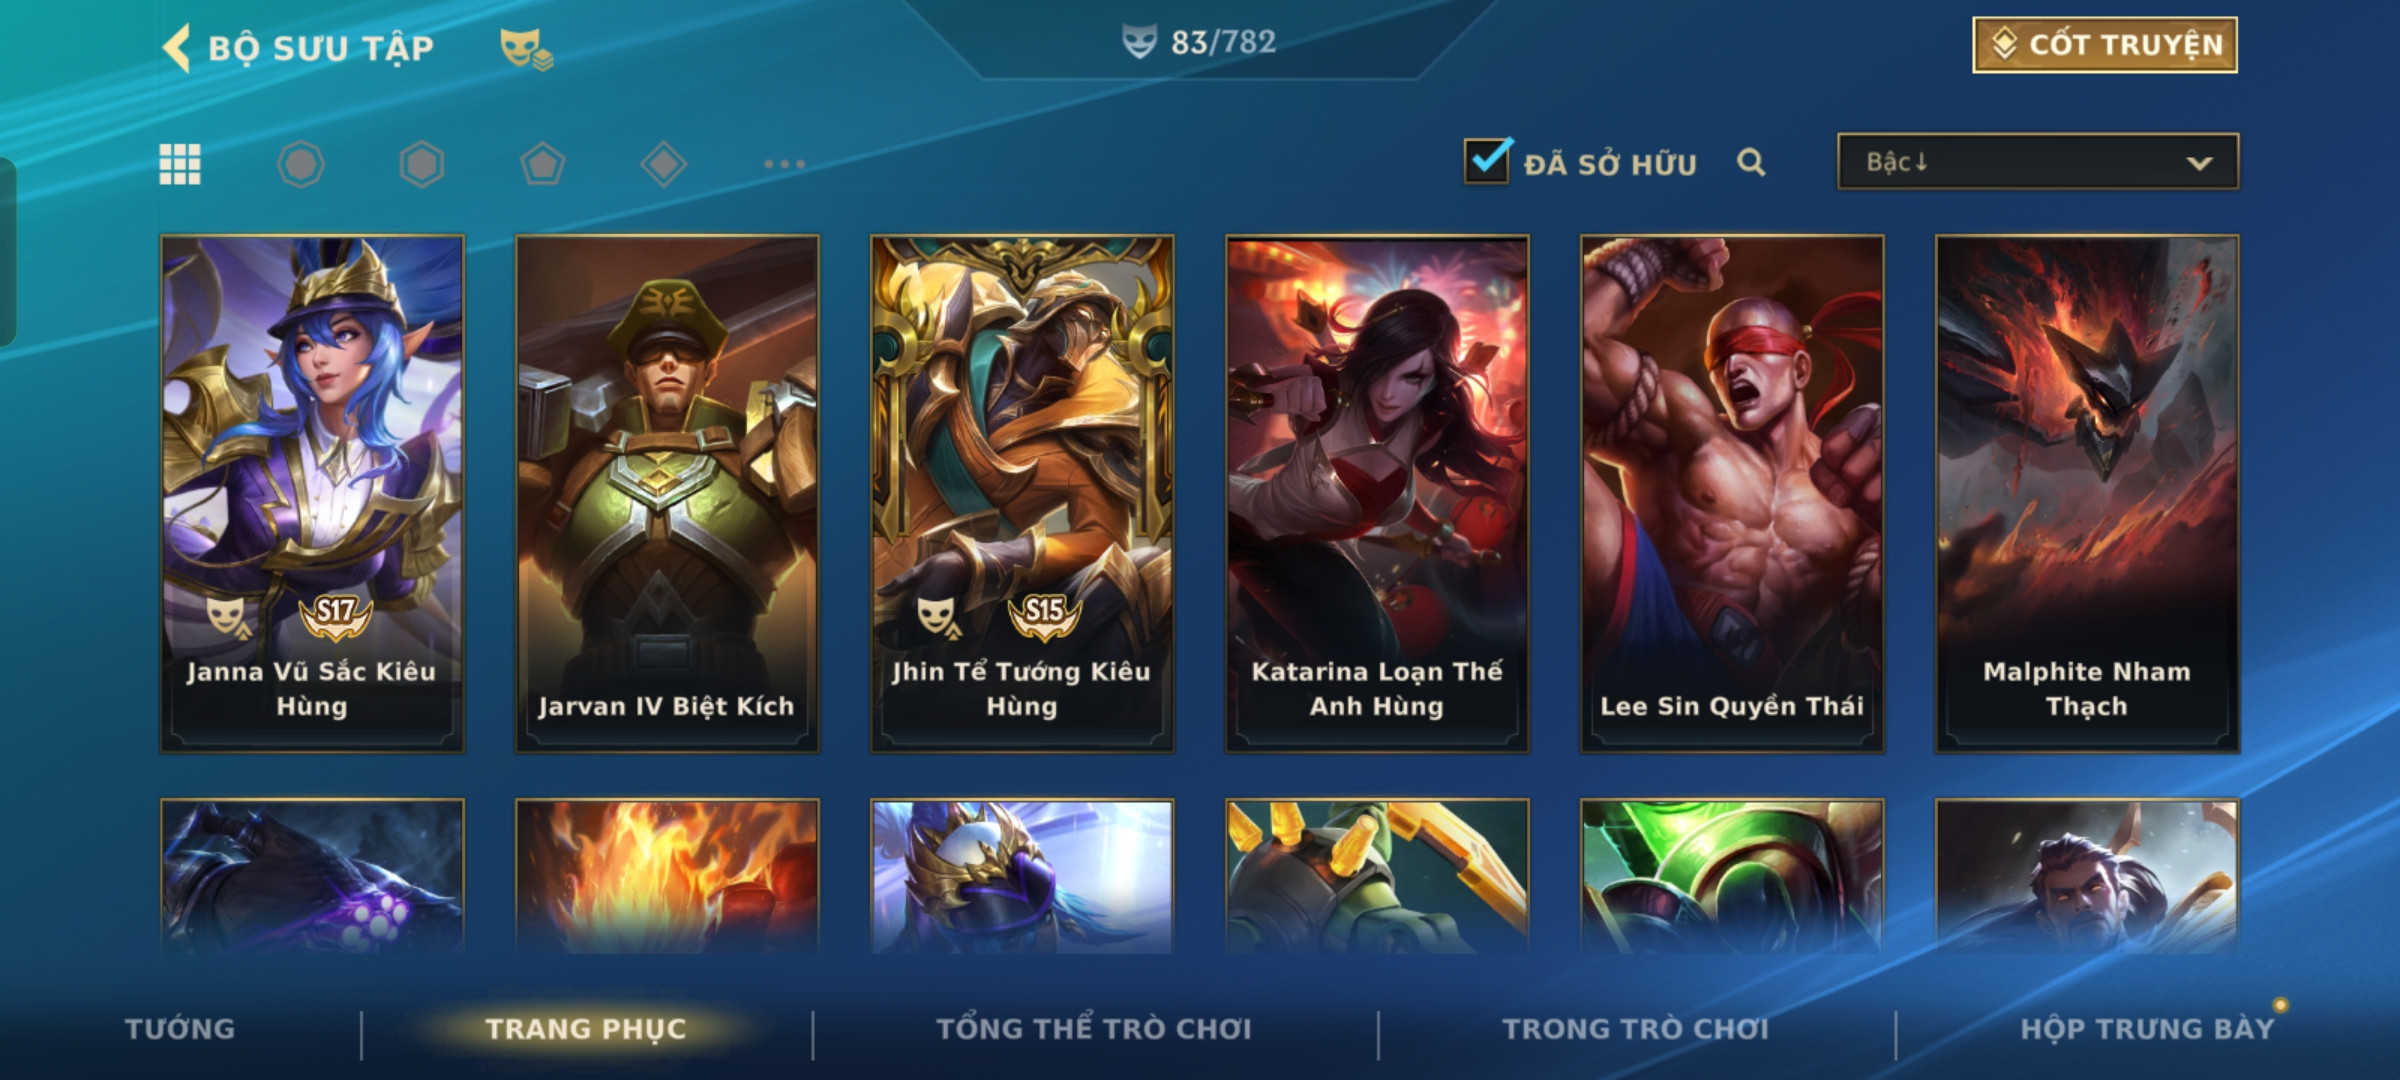Screen dimensions: 2400x1080
Task: Expand the Bậc sorting dropdown
Action: pos(2038,162)
